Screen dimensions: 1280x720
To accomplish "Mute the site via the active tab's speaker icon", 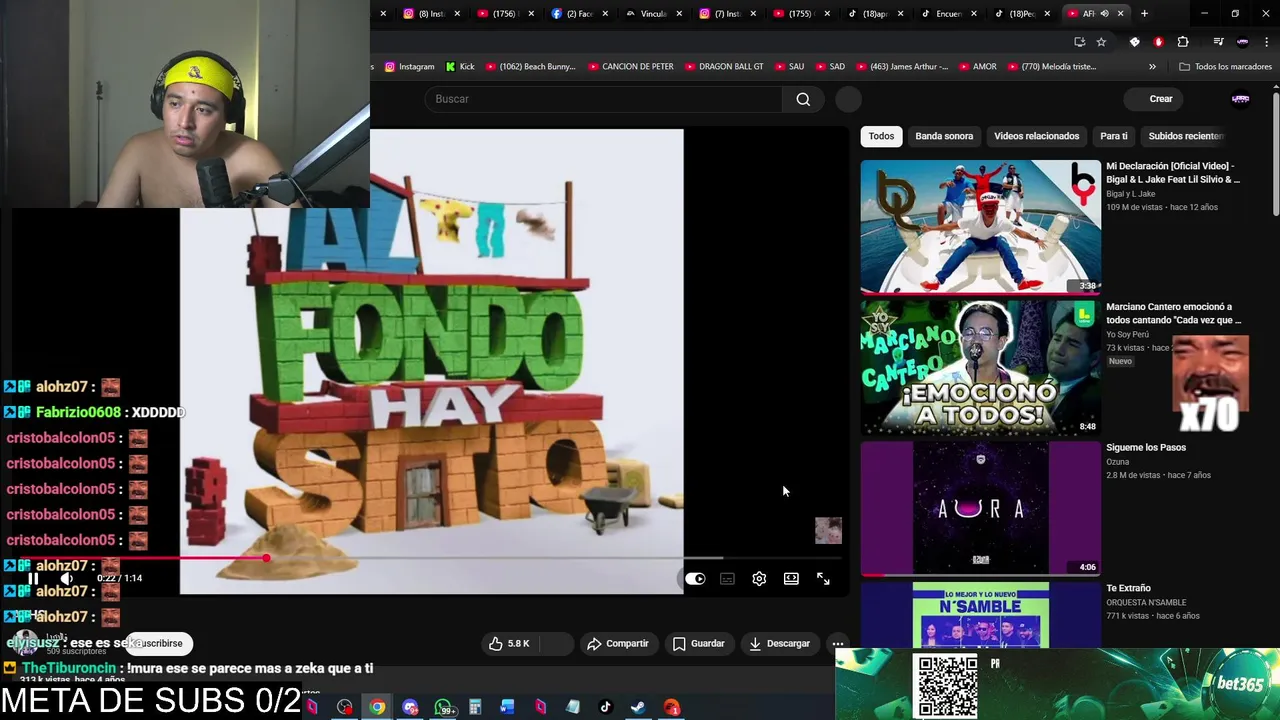I will point(1104,13).
